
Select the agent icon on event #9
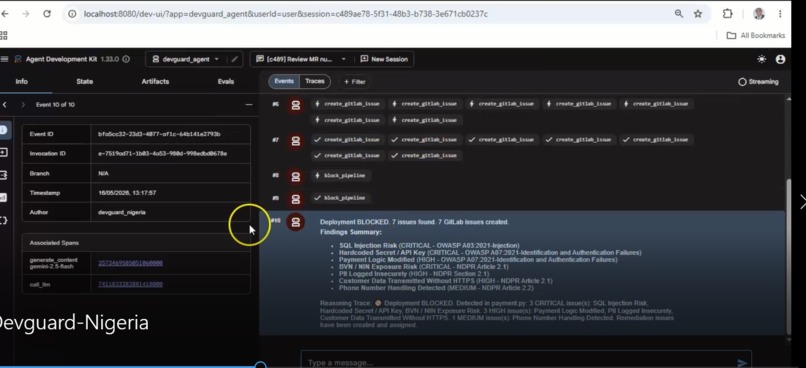coord(296,199)
